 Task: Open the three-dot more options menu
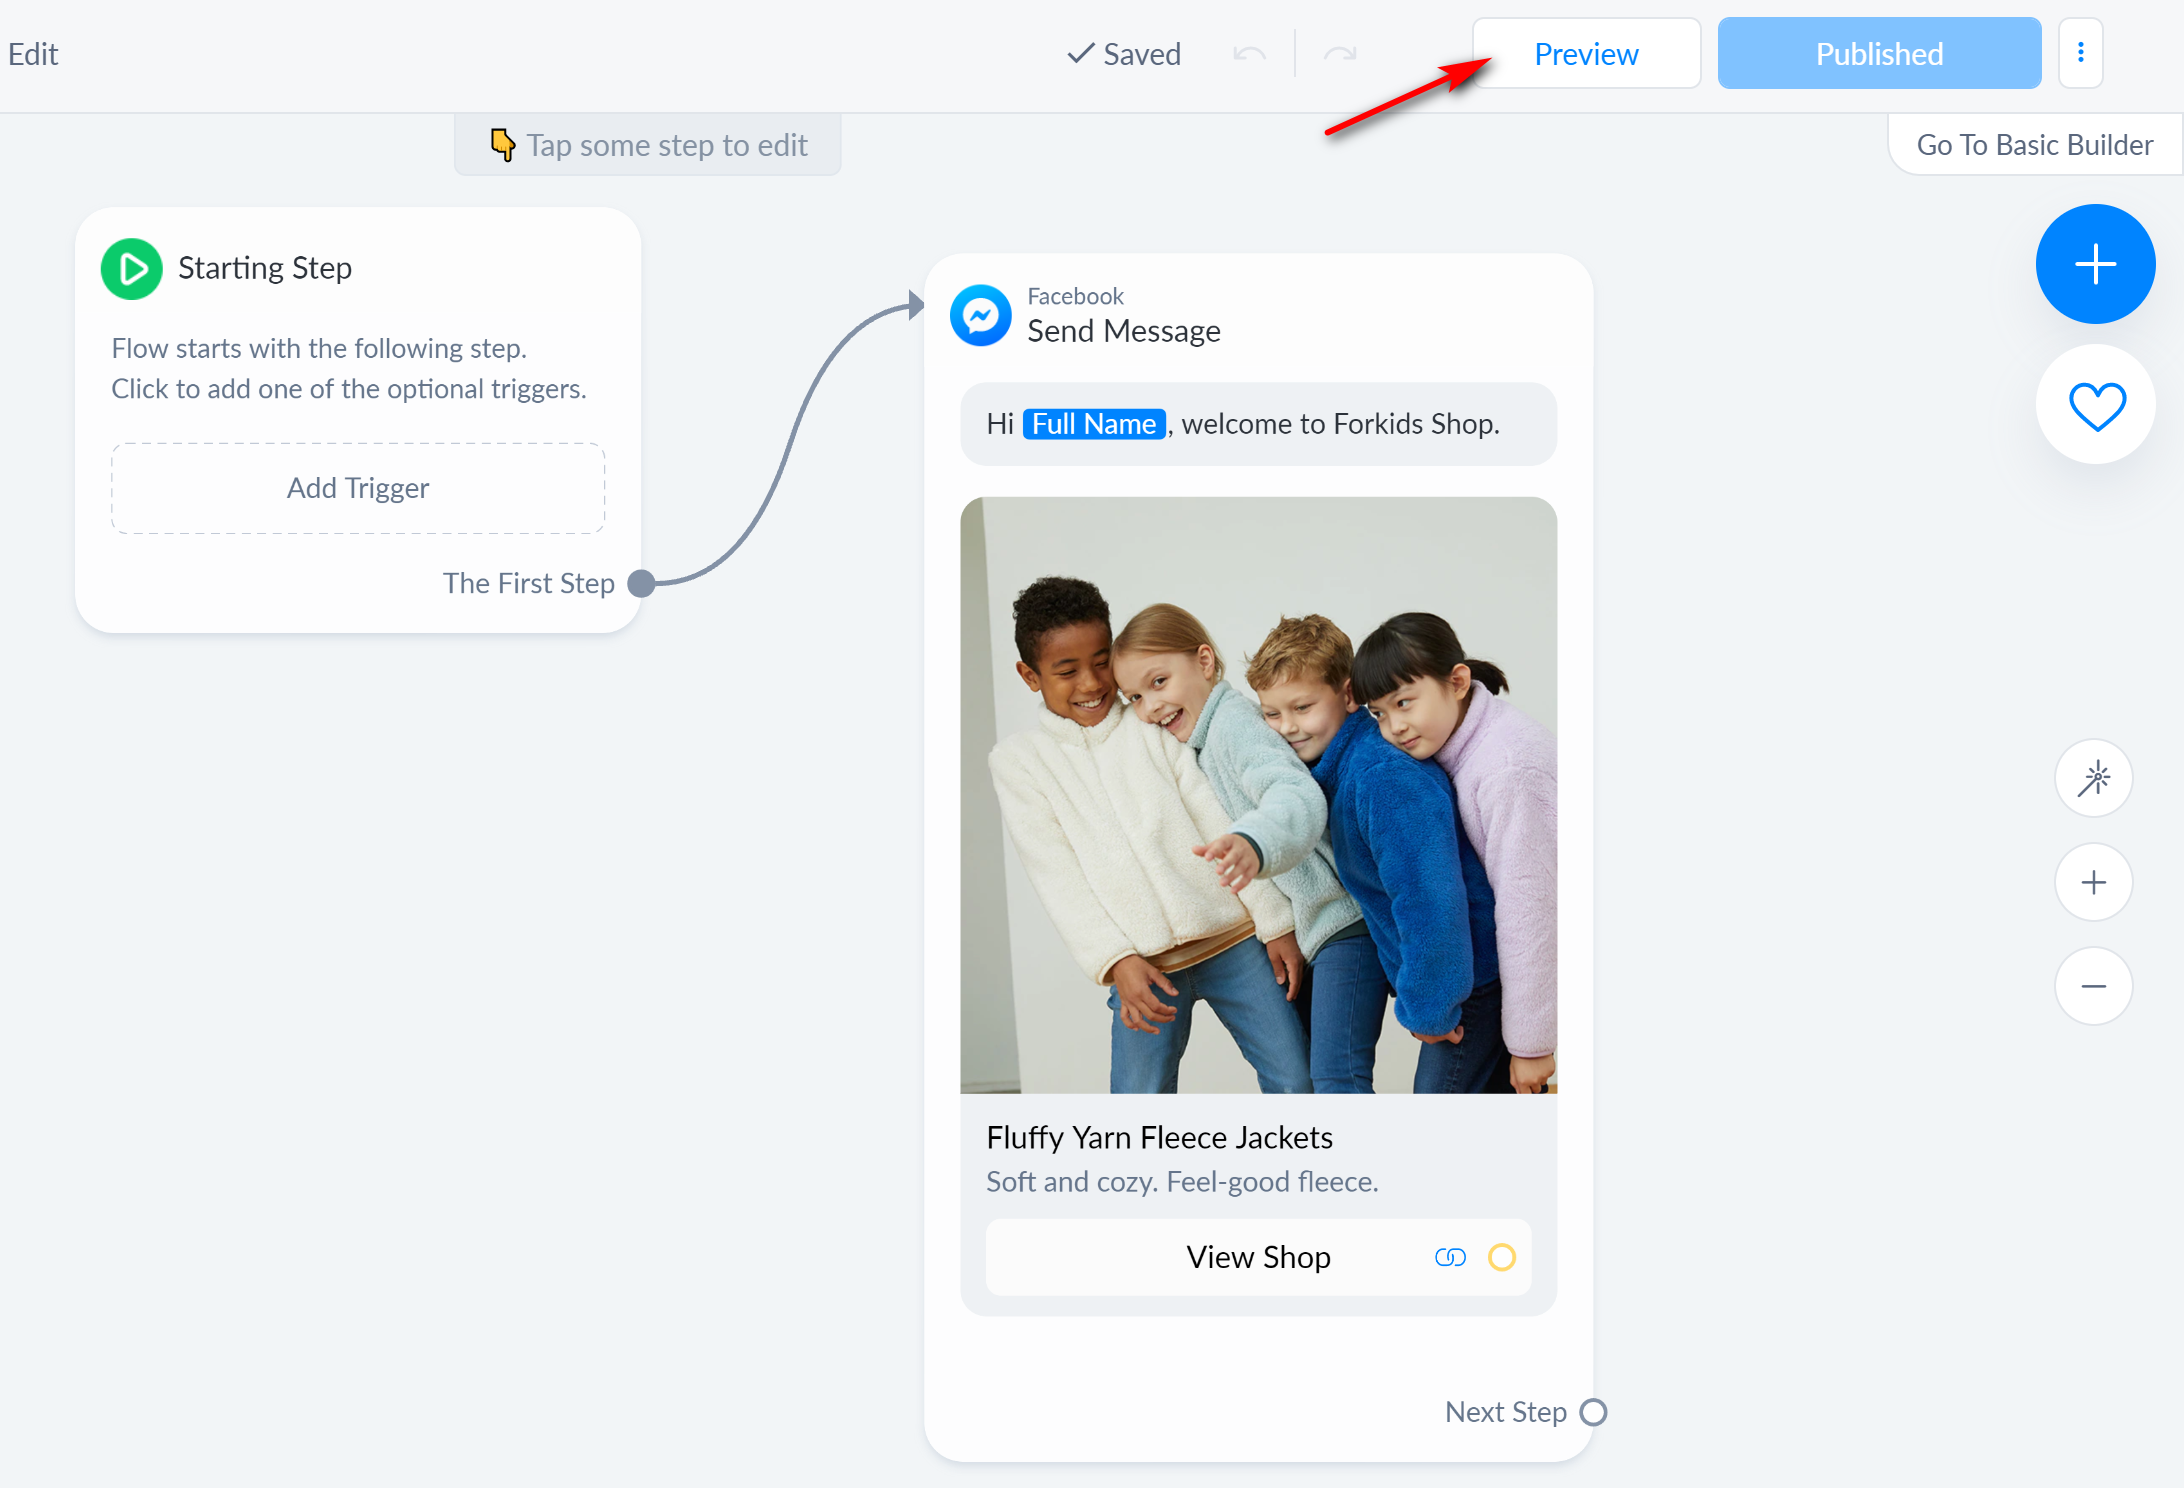pyautogui.click(x=2080, y=53)
